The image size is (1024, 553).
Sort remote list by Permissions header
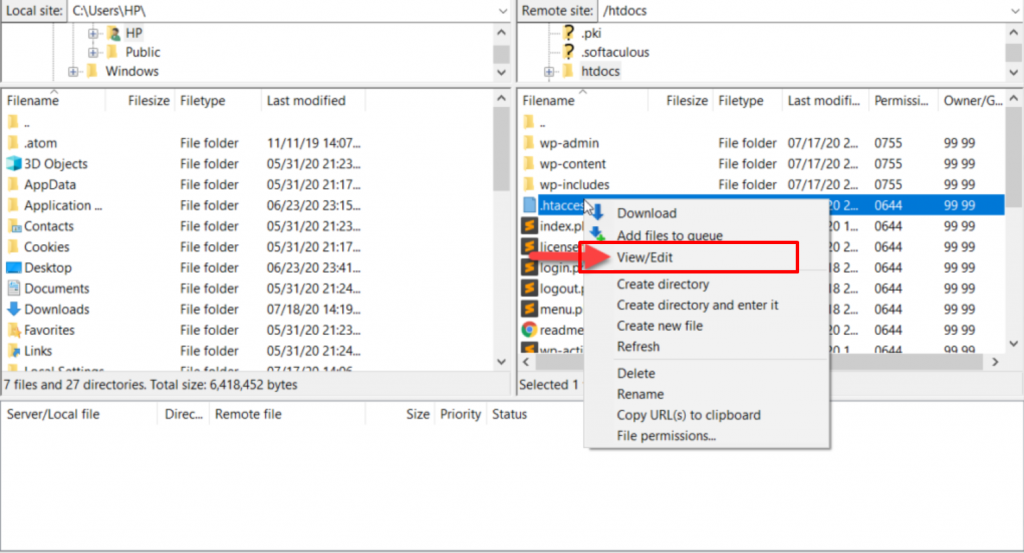pyautogui.click(x=903, y=101)
